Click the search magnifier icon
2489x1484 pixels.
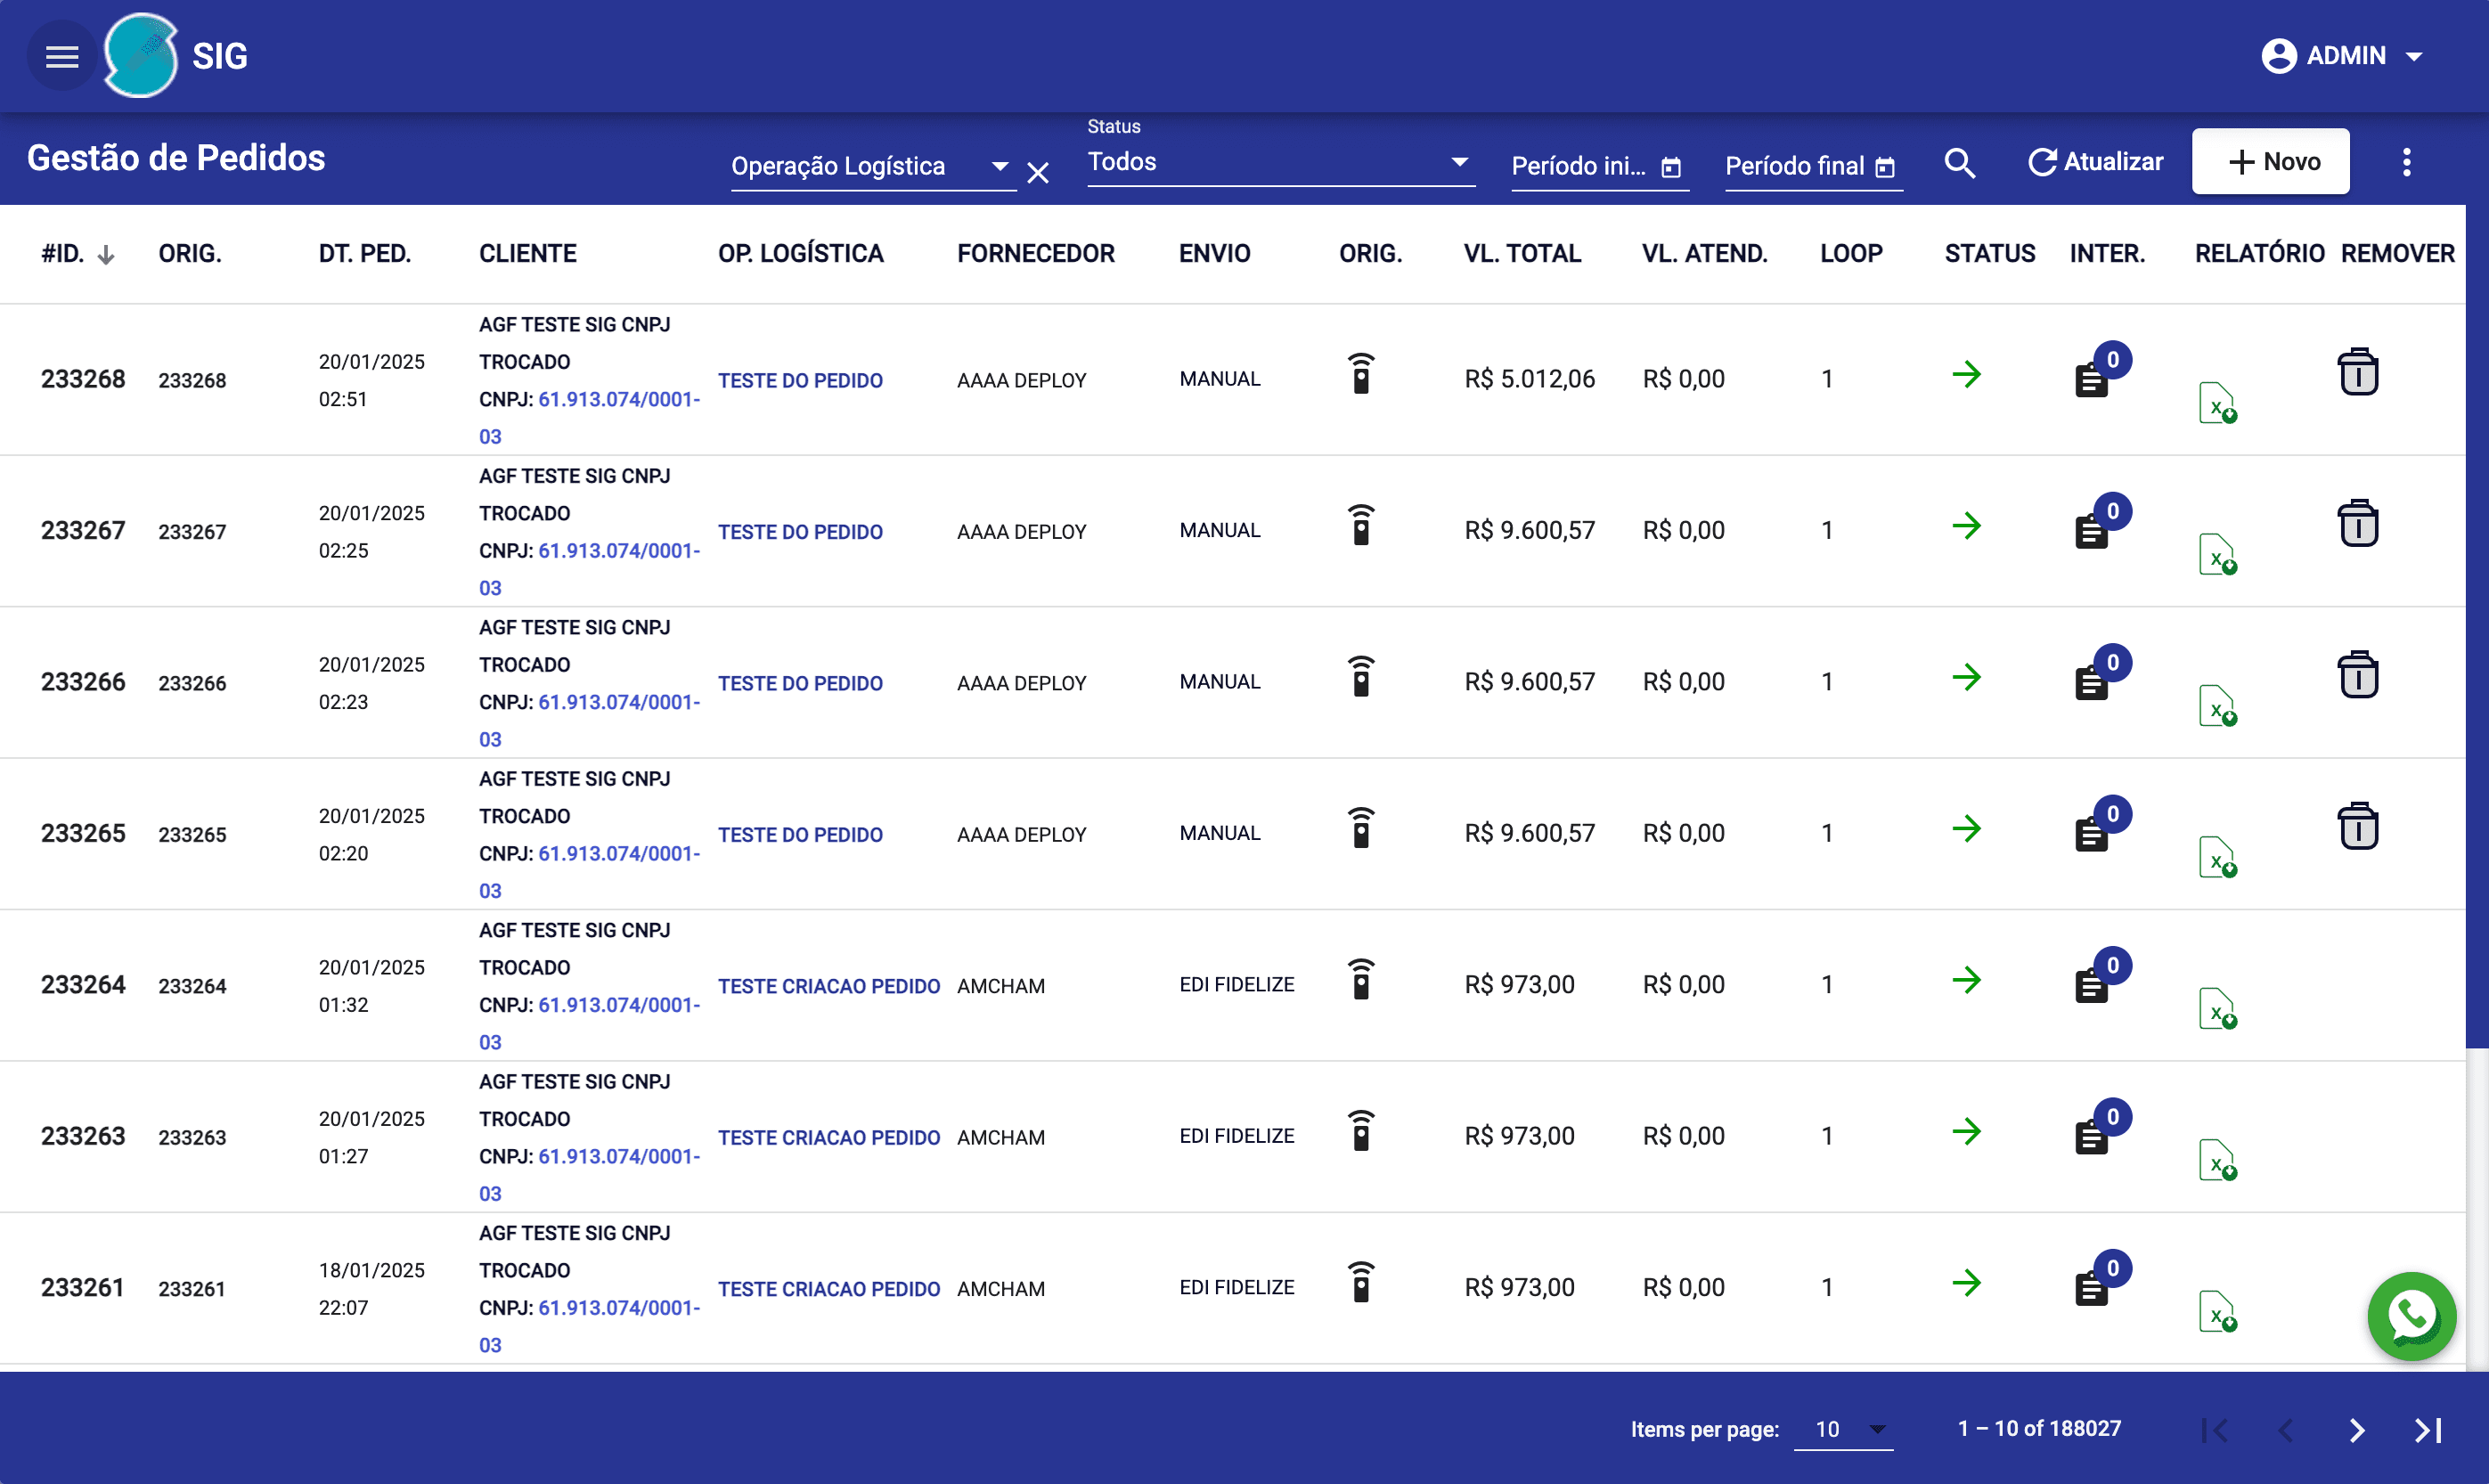pyautogui.click(x=1958, y=163)
